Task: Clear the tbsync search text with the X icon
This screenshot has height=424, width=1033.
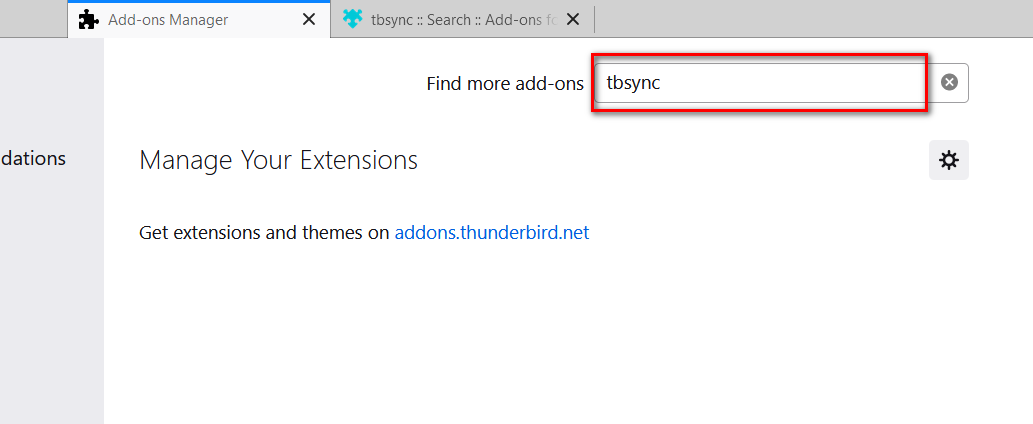Action: 949,82
